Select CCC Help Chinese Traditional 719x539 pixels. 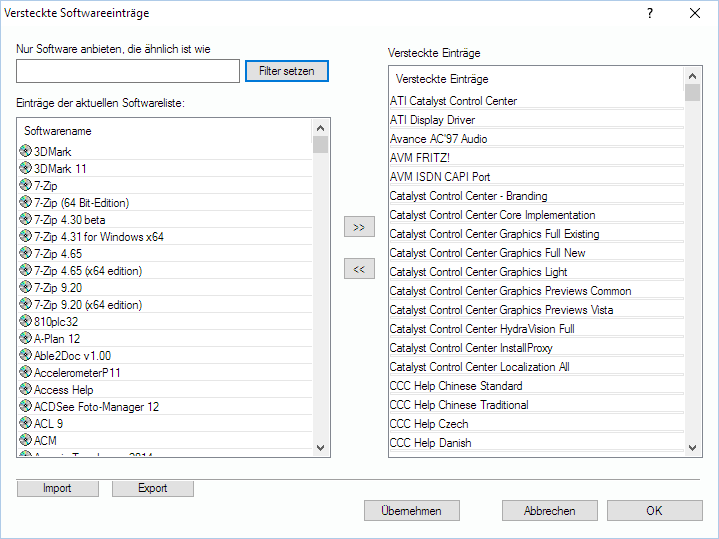pos(536,405)
